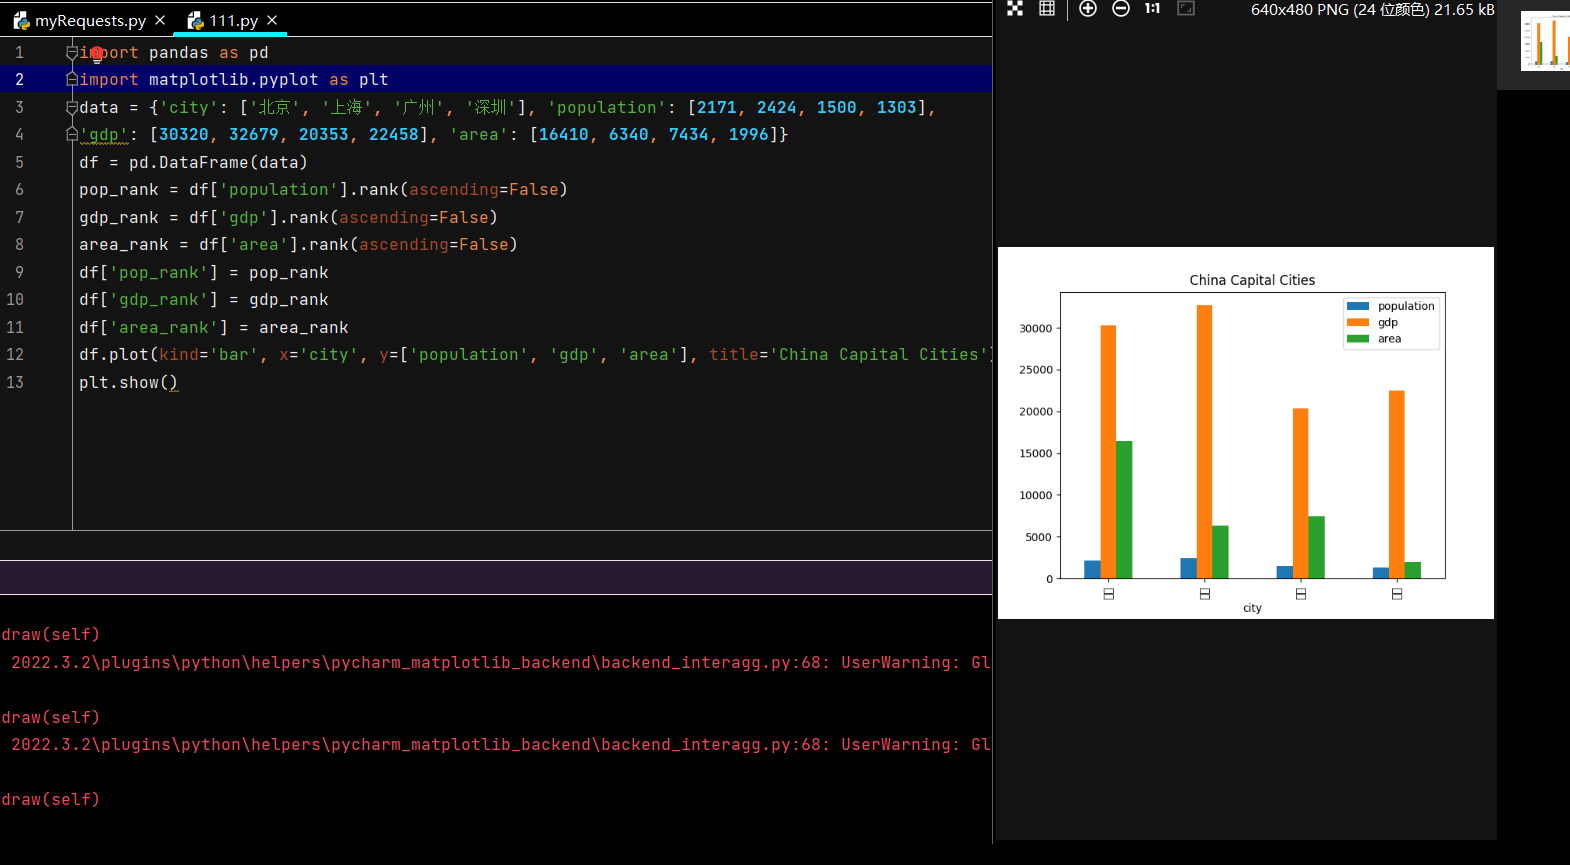
Task: Switch to the myRequests.py tab
Action: [90, 20]
